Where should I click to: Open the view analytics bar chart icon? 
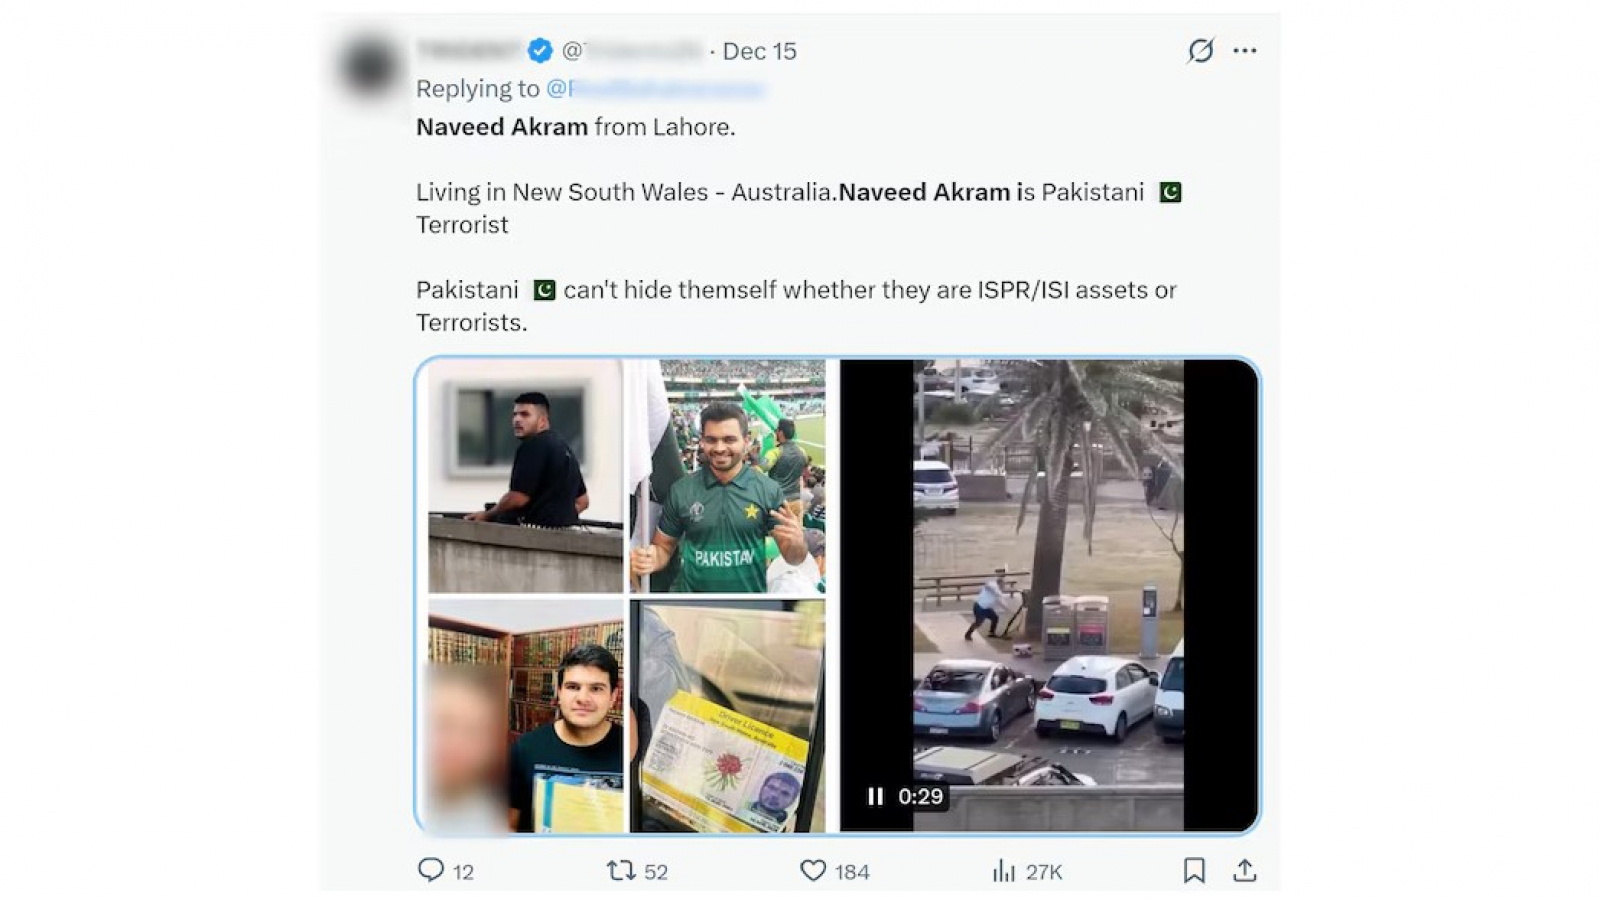1003,871
